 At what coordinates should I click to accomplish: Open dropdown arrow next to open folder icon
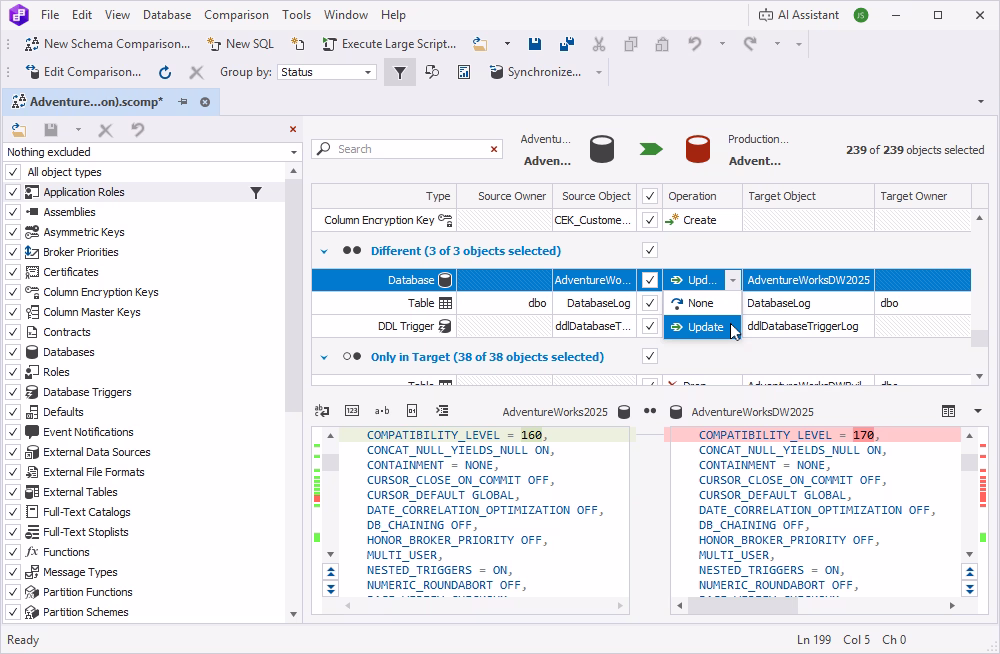pyautogui.click(x=507, y=44)
